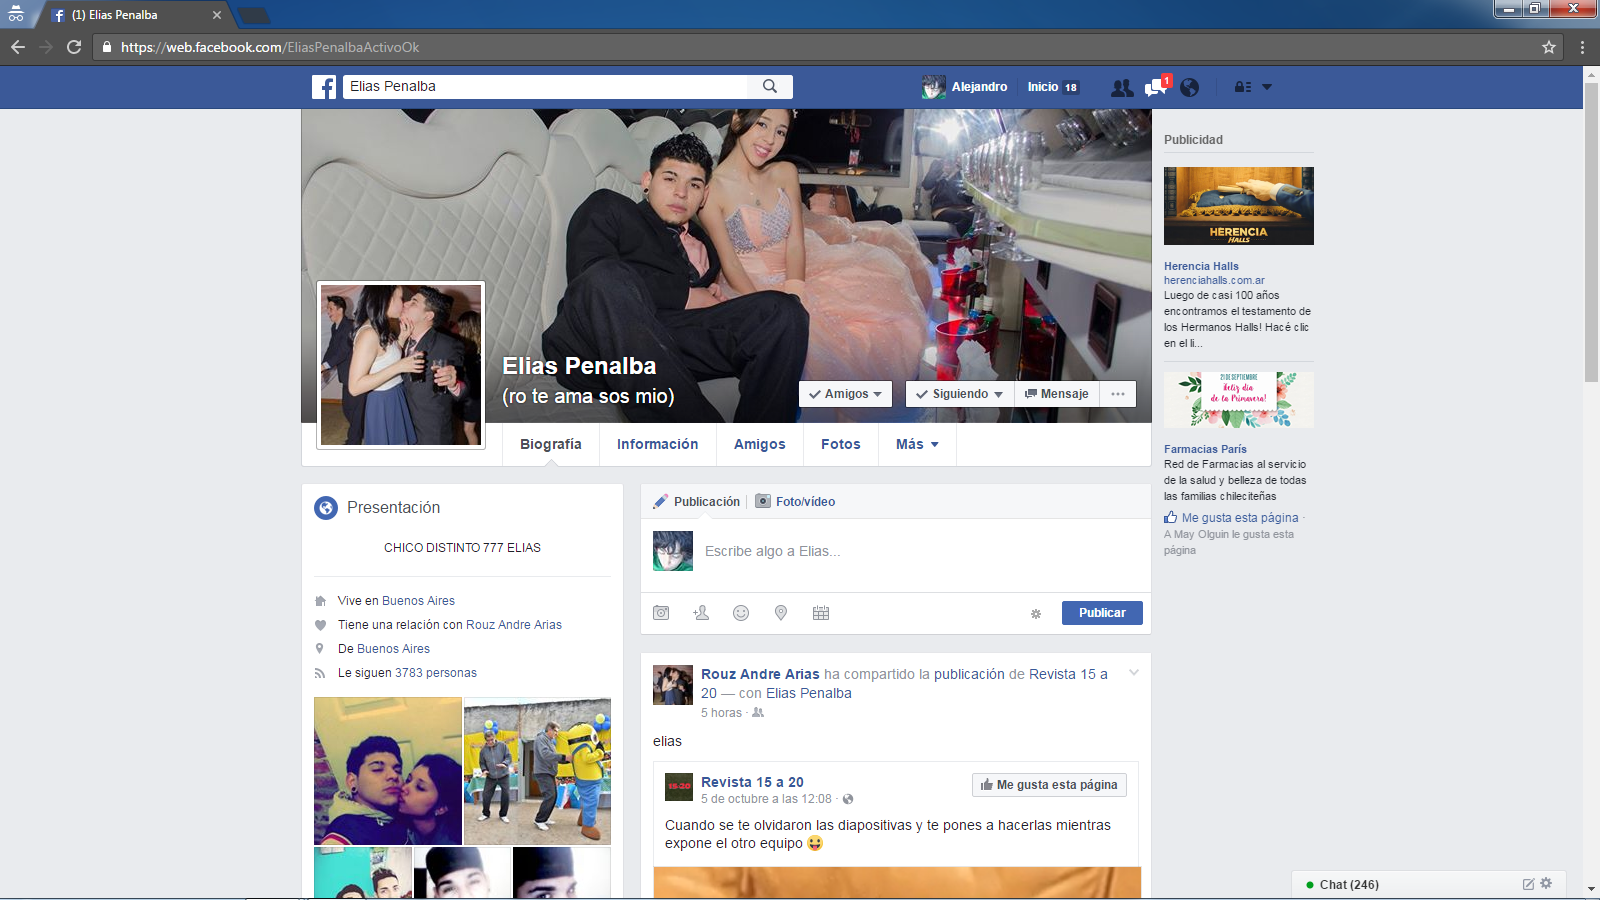Click the search magnifier button
Screen dimensions: 1600x900
[770, 87]
